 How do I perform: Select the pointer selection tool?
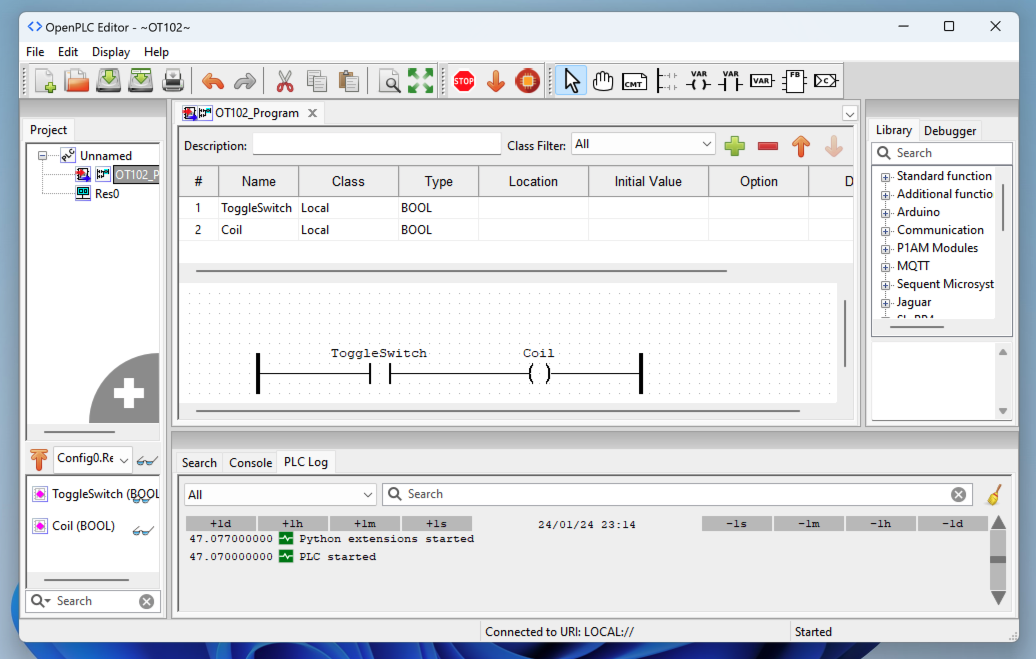[x=571, y=81]
